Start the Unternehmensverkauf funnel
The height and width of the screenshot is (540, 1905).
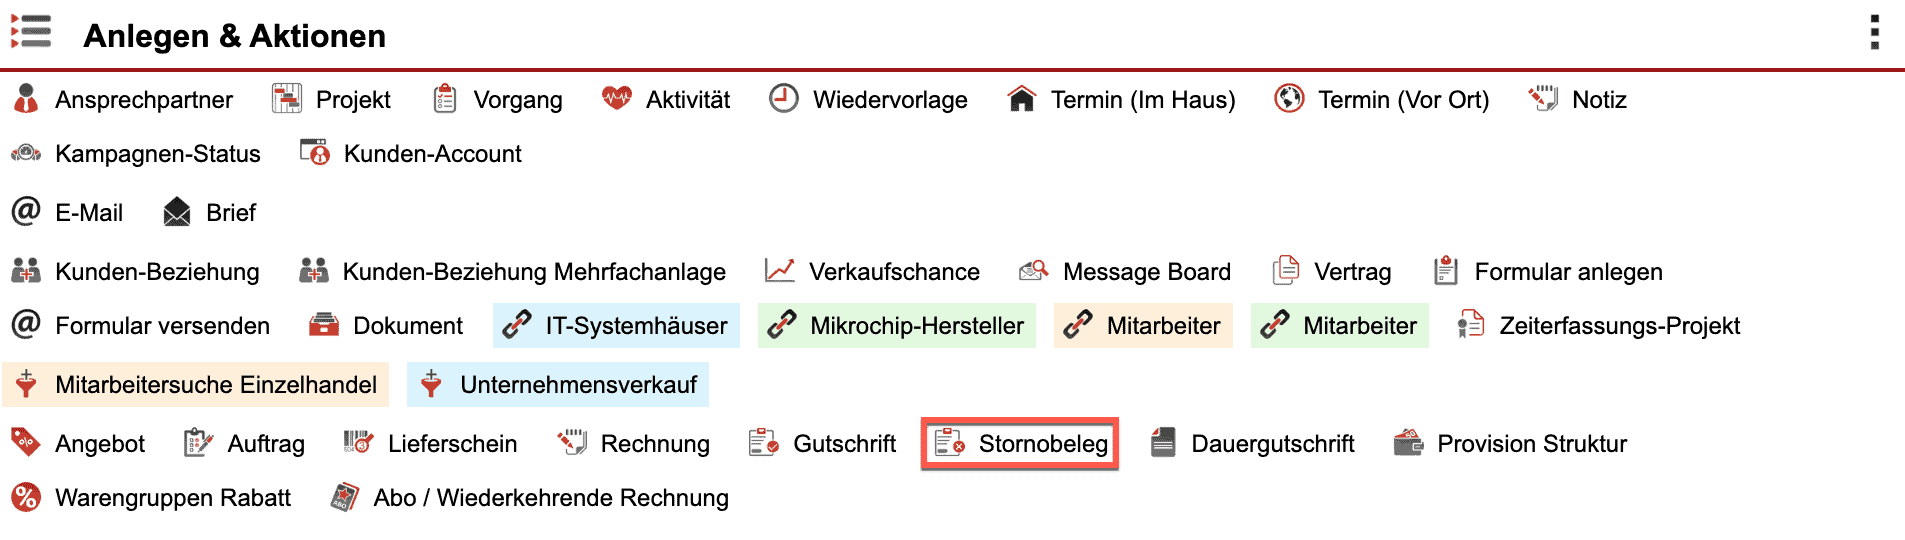(x=558, y=384)
